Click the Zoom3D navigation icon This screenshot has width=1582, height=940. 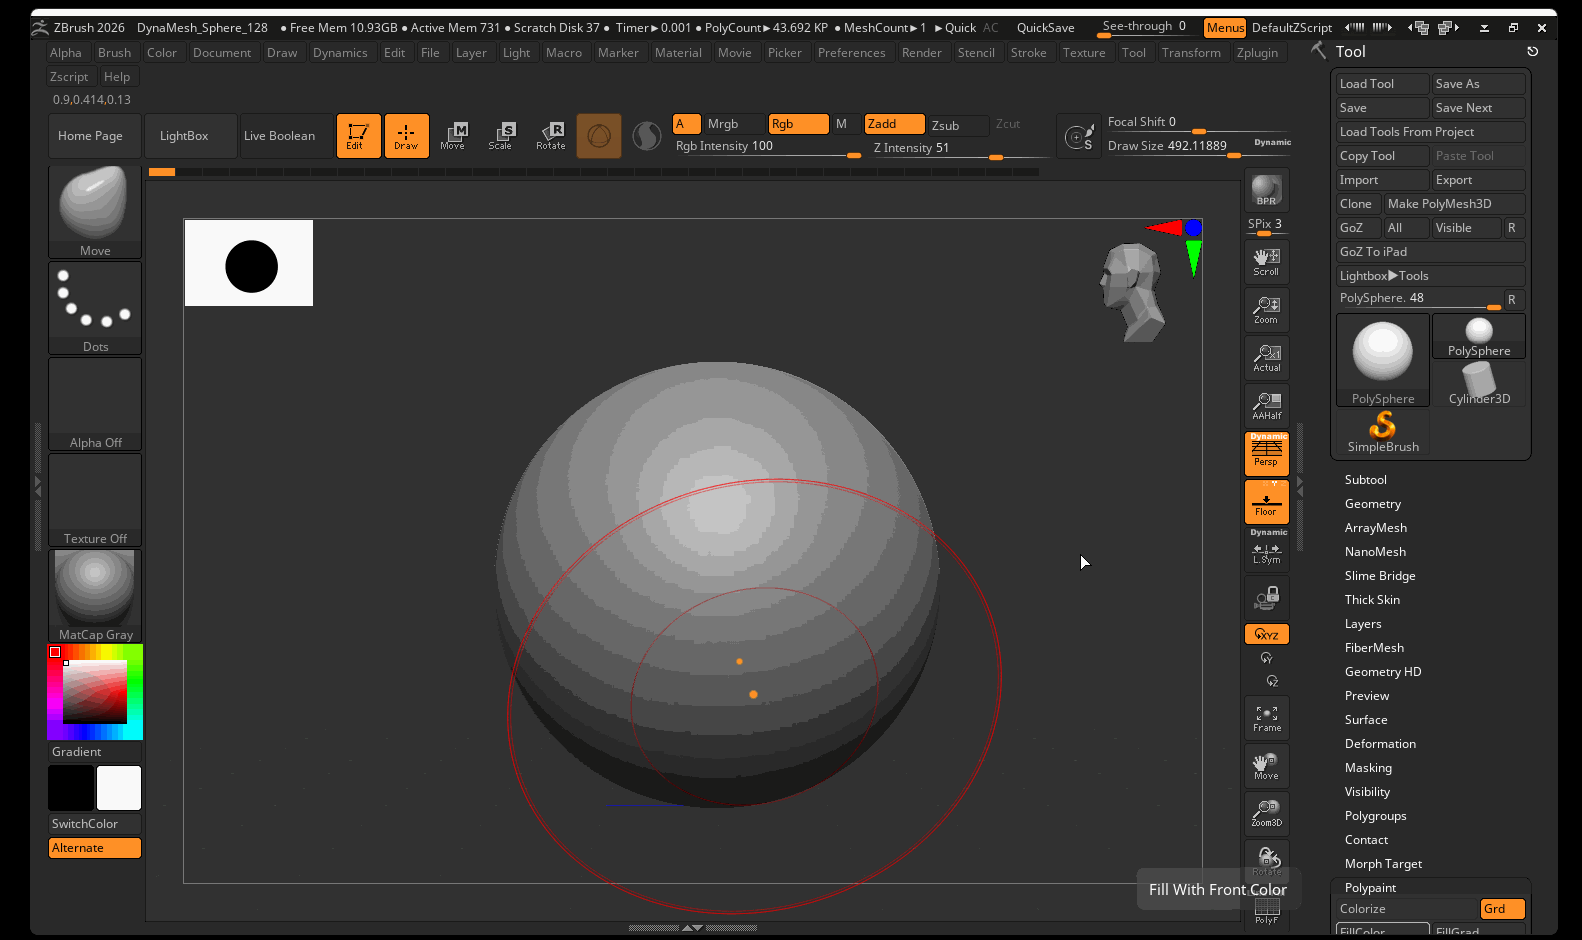tap(1266, 813)
